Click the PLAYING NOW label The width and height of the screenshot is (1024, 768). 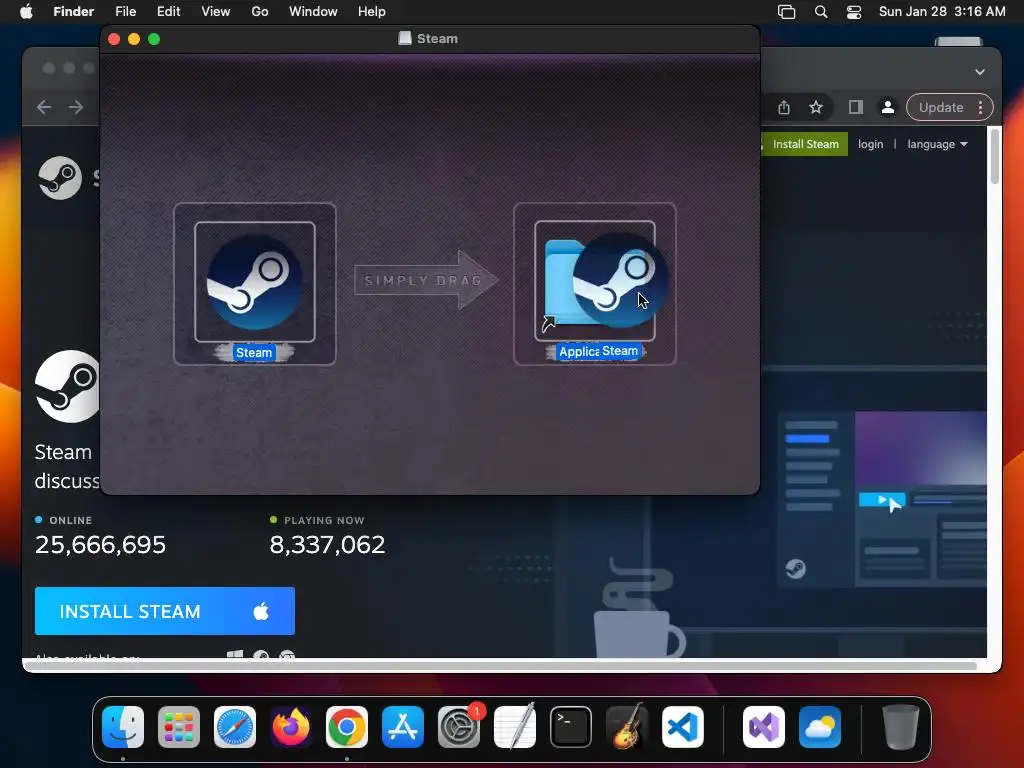coord(324,520)
